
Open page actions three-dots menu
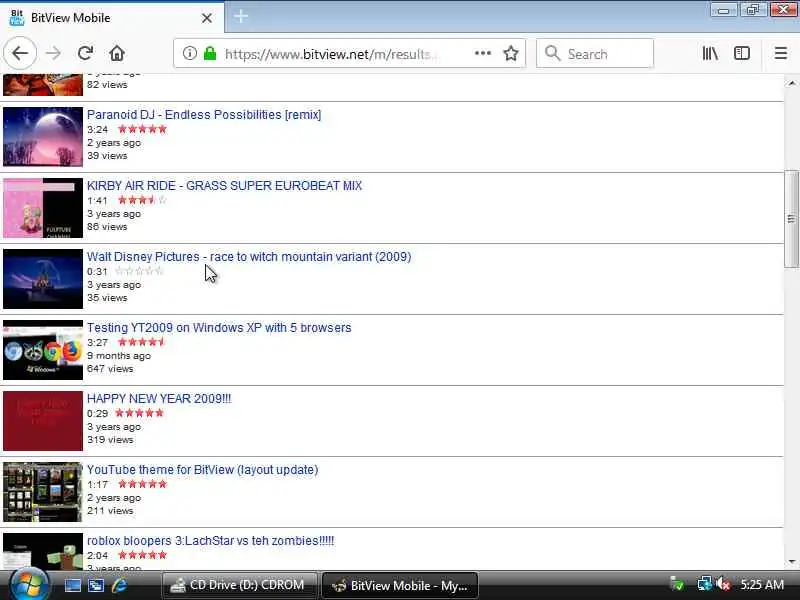(483, 53)
